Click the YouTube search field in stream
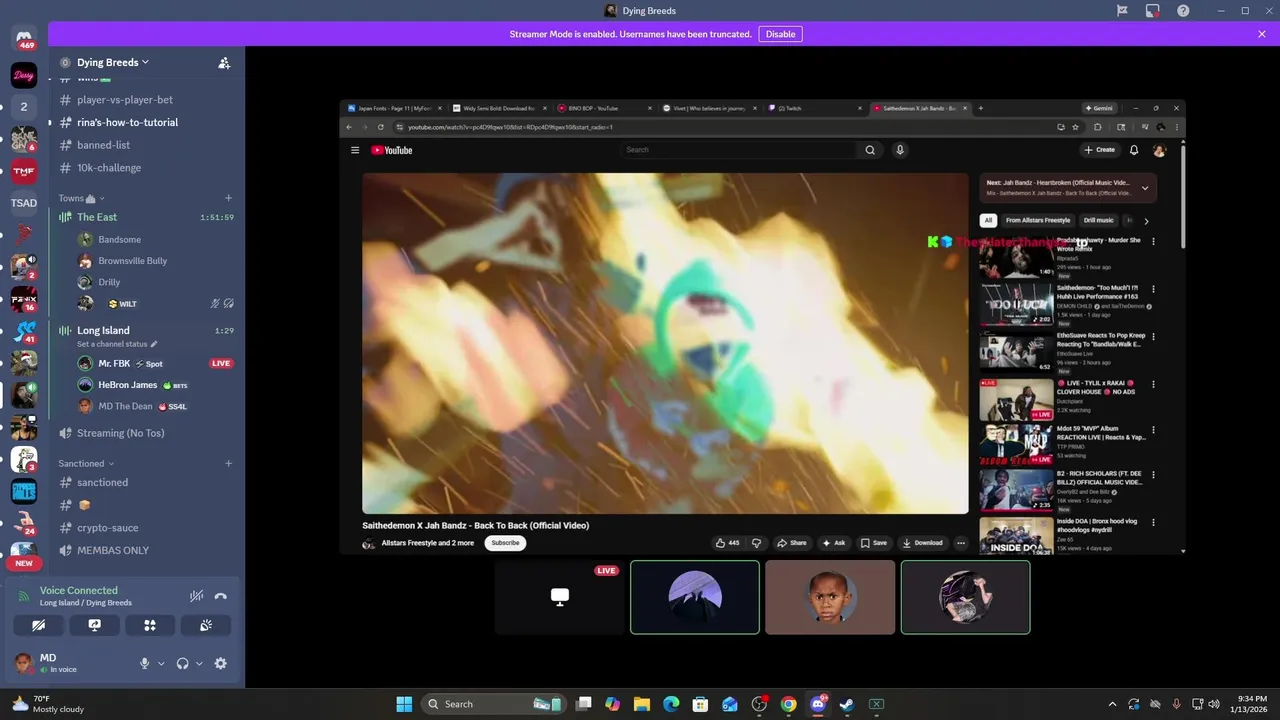This screenshot has width=1280, height=720. click(737, 150)
